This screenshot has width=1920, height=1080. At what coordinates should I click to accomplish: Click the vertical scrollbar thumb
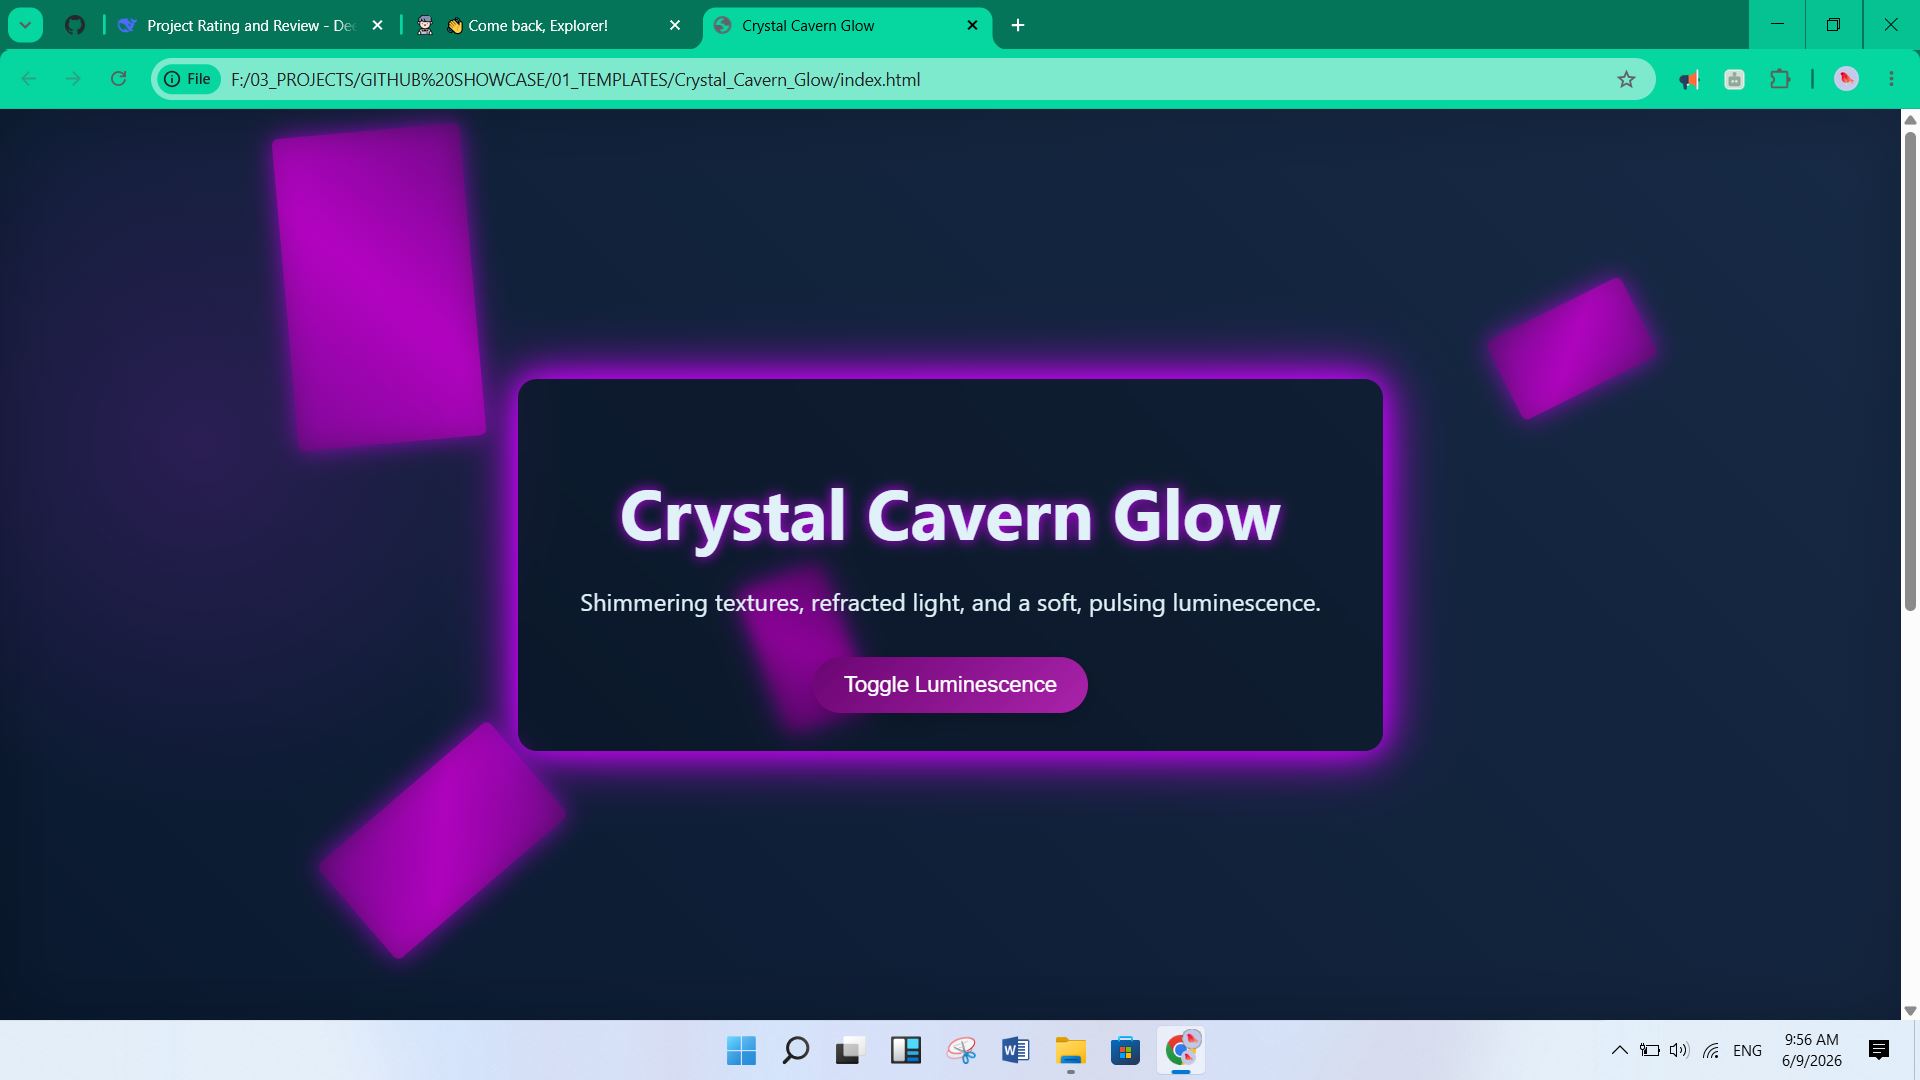pos(1910,370)
